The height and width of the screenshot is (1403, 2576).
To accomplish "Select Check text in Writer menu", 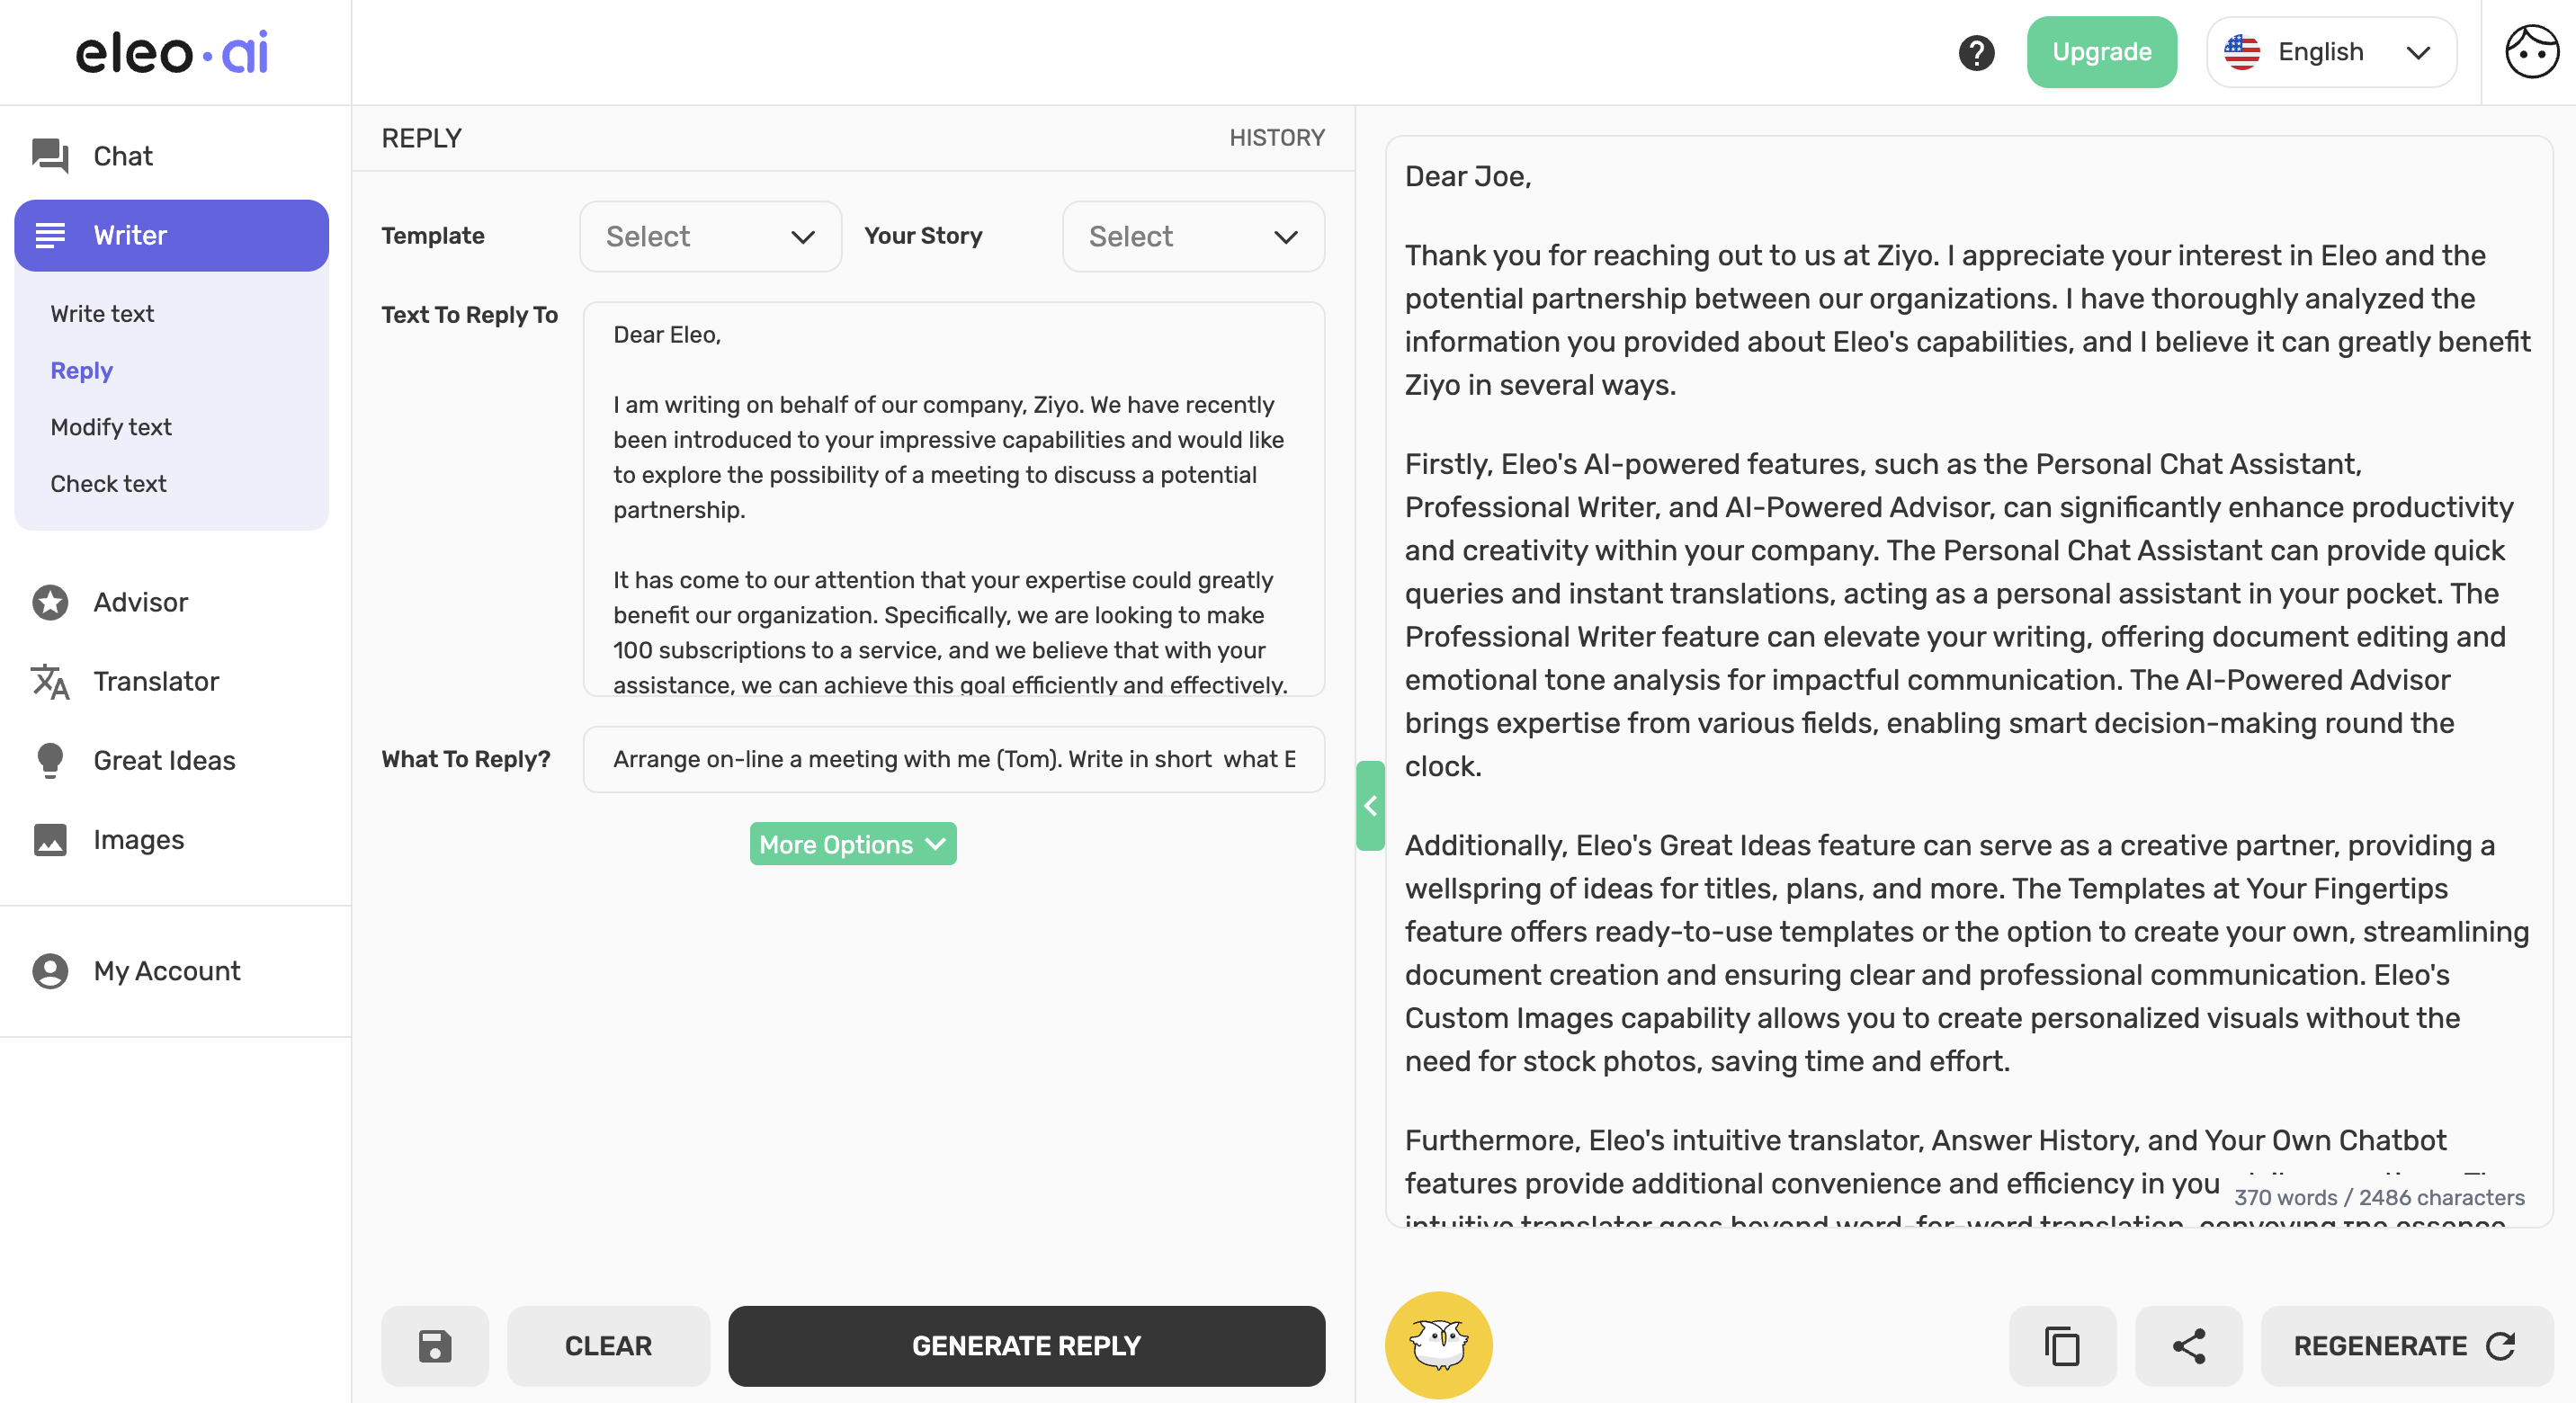I will (x=108, y=483).
